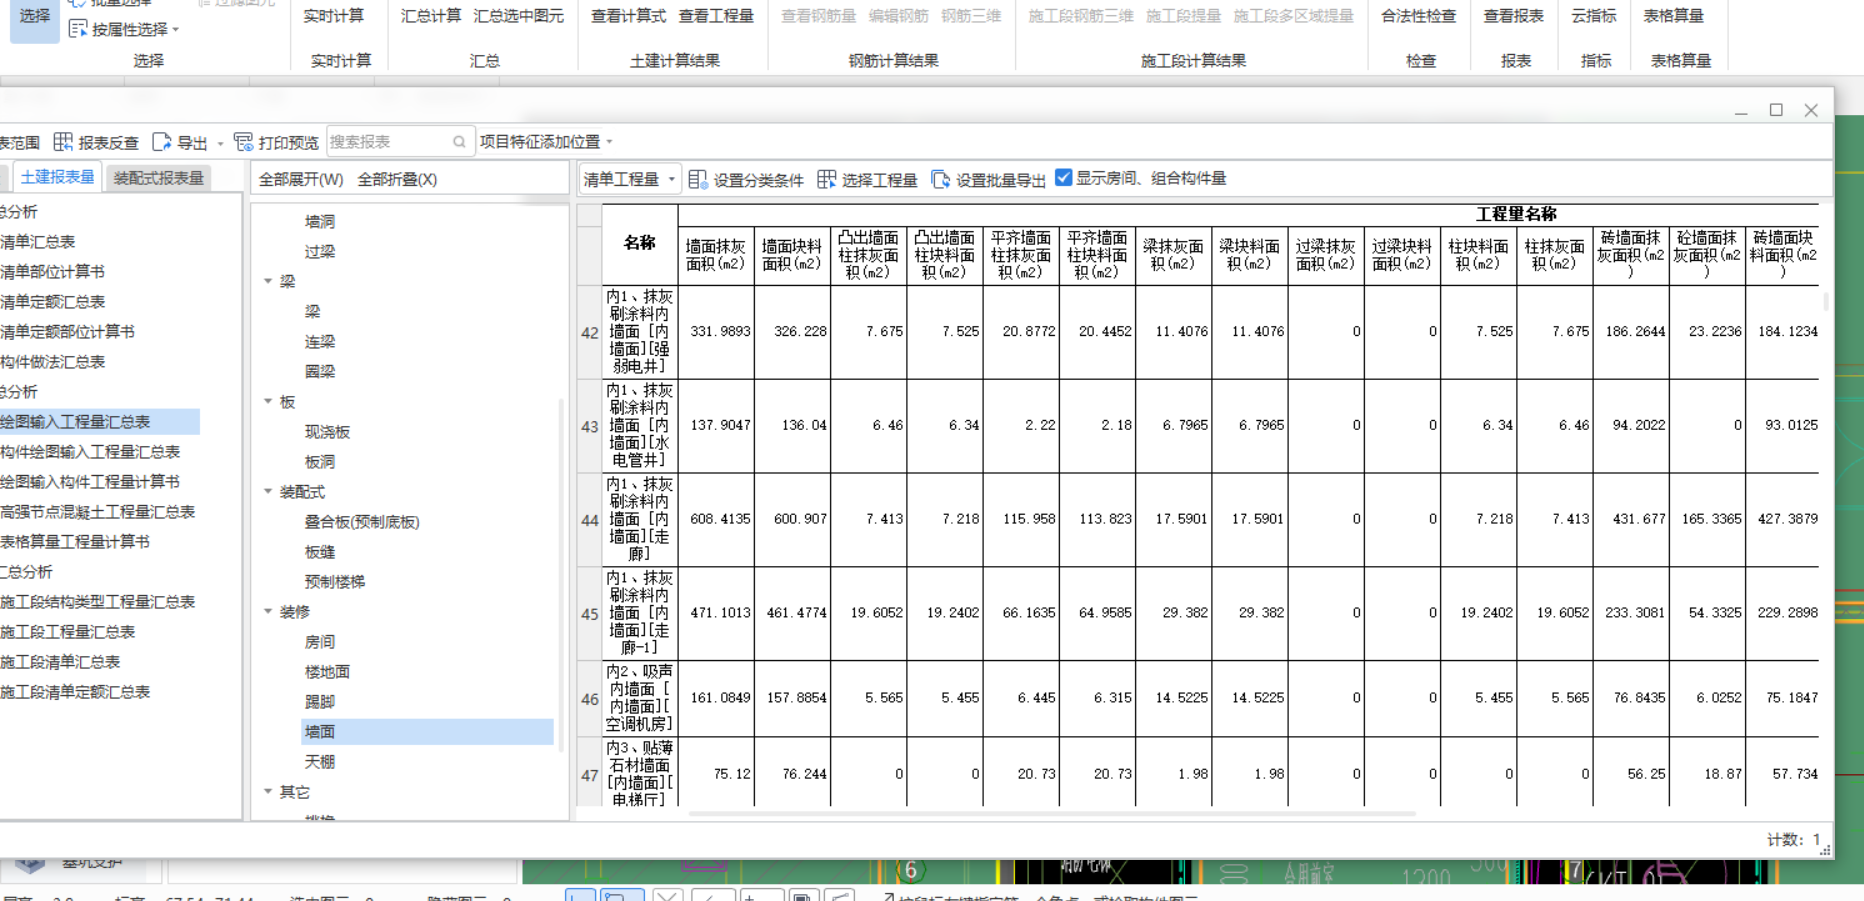Click 查看计算式 in ribbon

click(628, 16)
